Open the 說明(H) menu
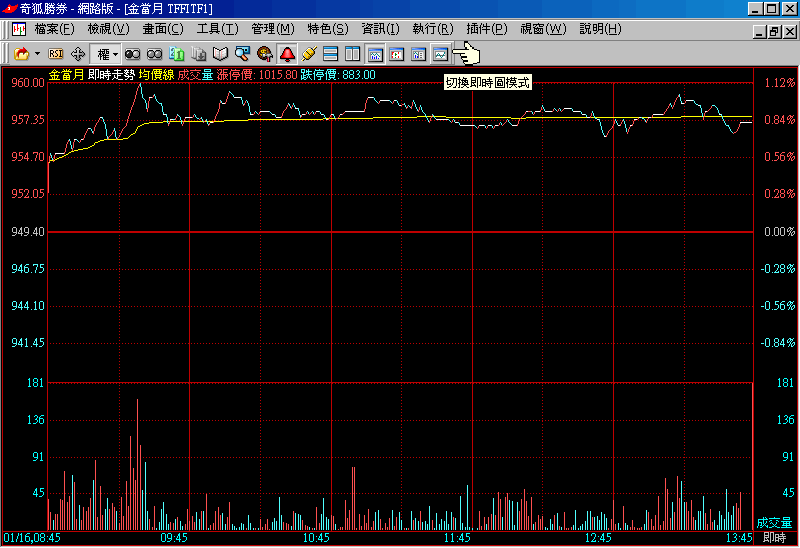Screen dimensions: 800x548 601,29
